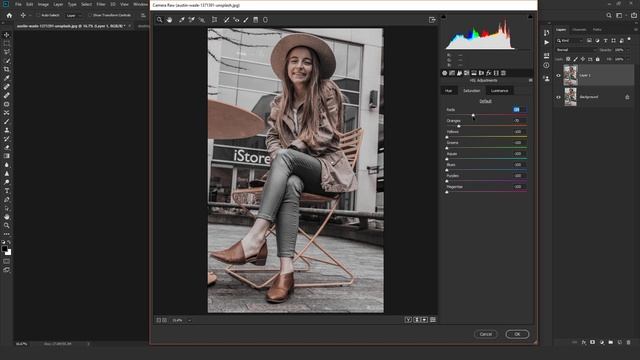The image size is (640, 360).
Task: Open the Layers panel flyout menu
Action: point(635,29)
